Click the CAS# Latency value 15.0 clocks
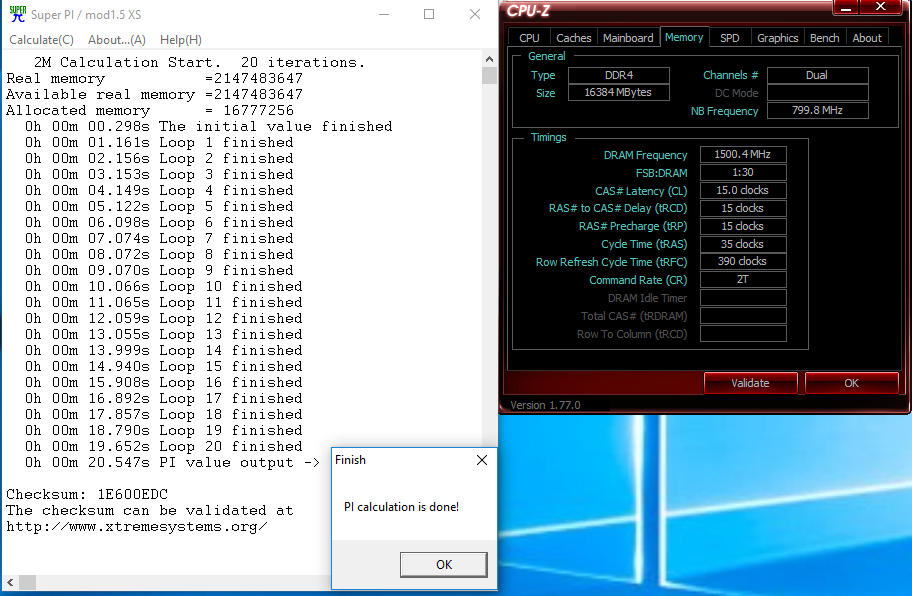Image resolution: width=912 pixels, height=596 pixels. click(743, 190)
